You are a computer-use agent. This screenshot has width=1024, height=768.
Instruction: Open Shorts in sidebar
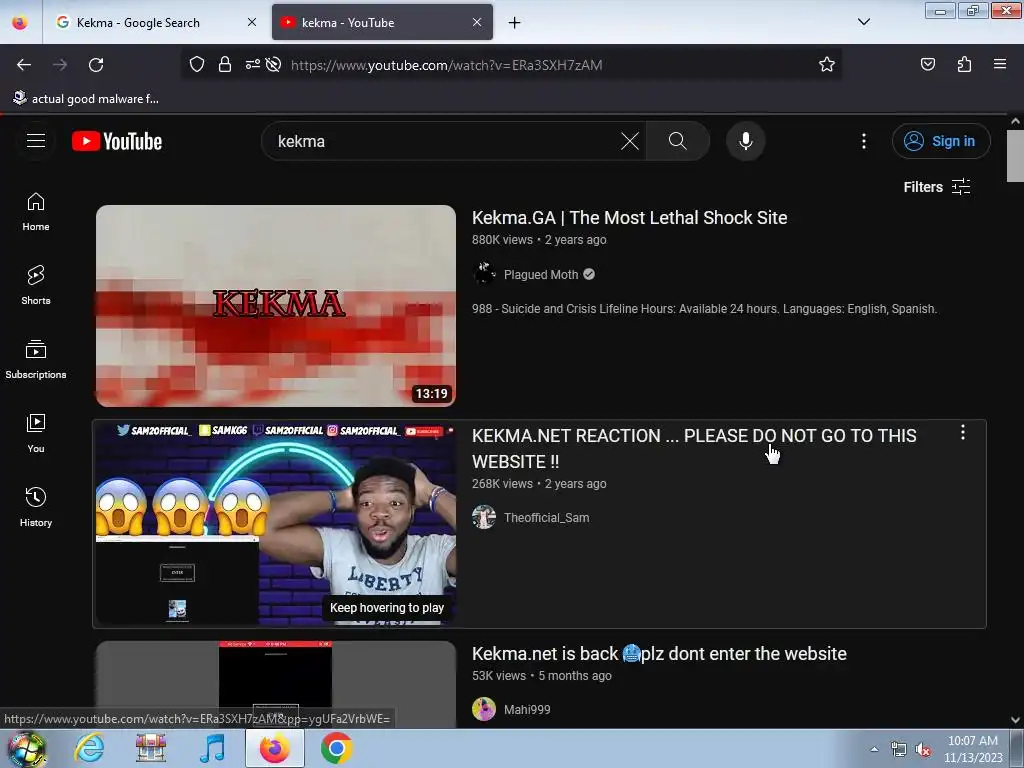(36, 286)
